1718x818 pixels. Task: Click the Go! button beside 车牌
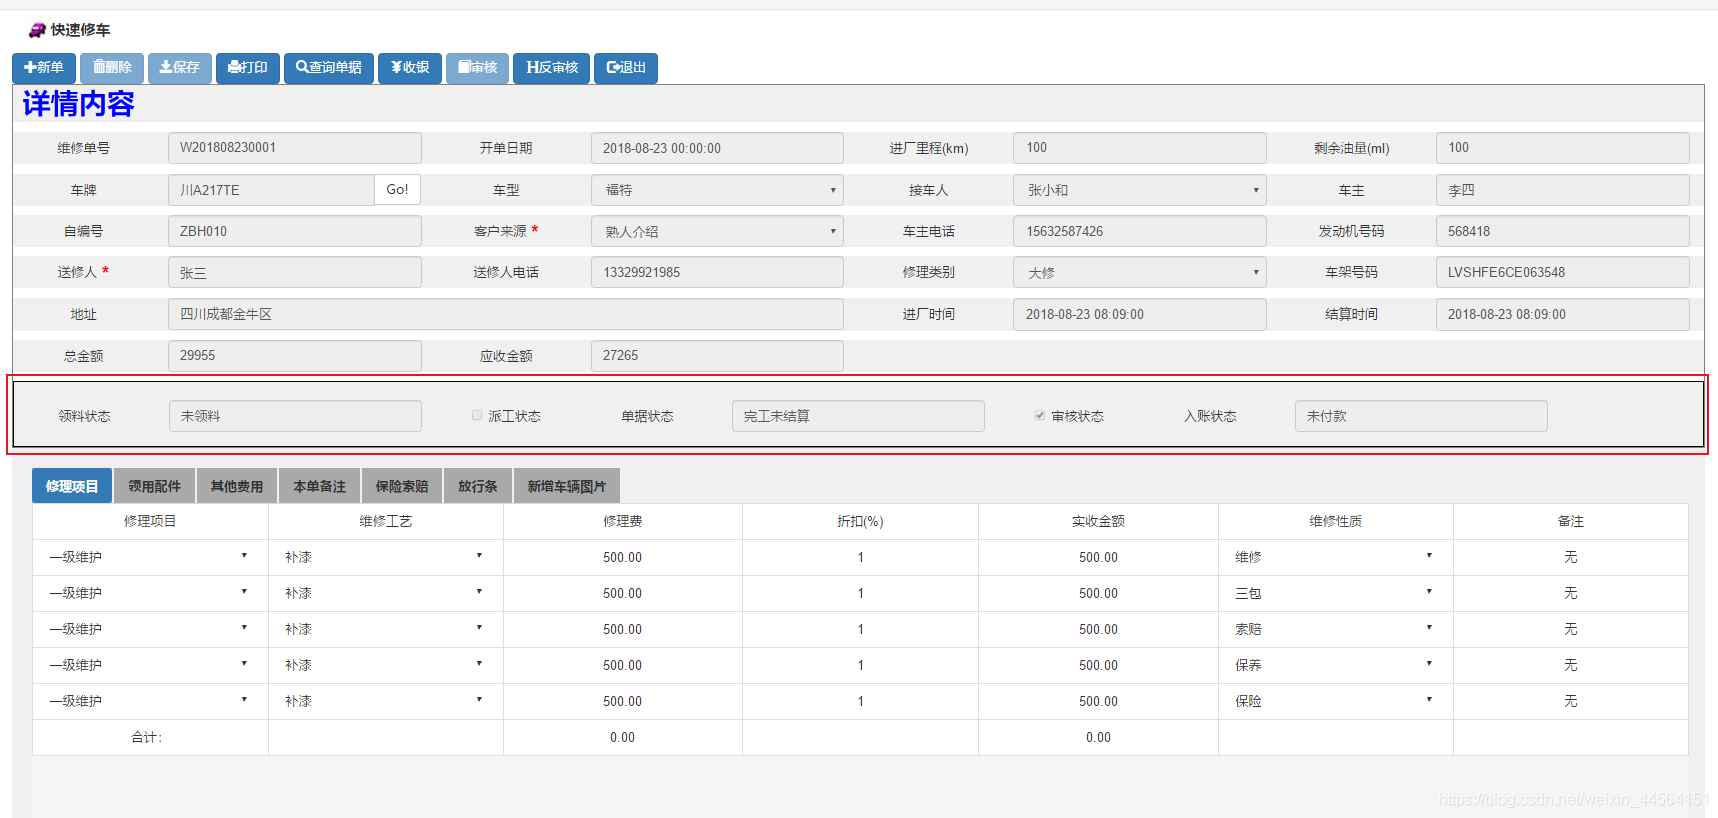point(397,190)
